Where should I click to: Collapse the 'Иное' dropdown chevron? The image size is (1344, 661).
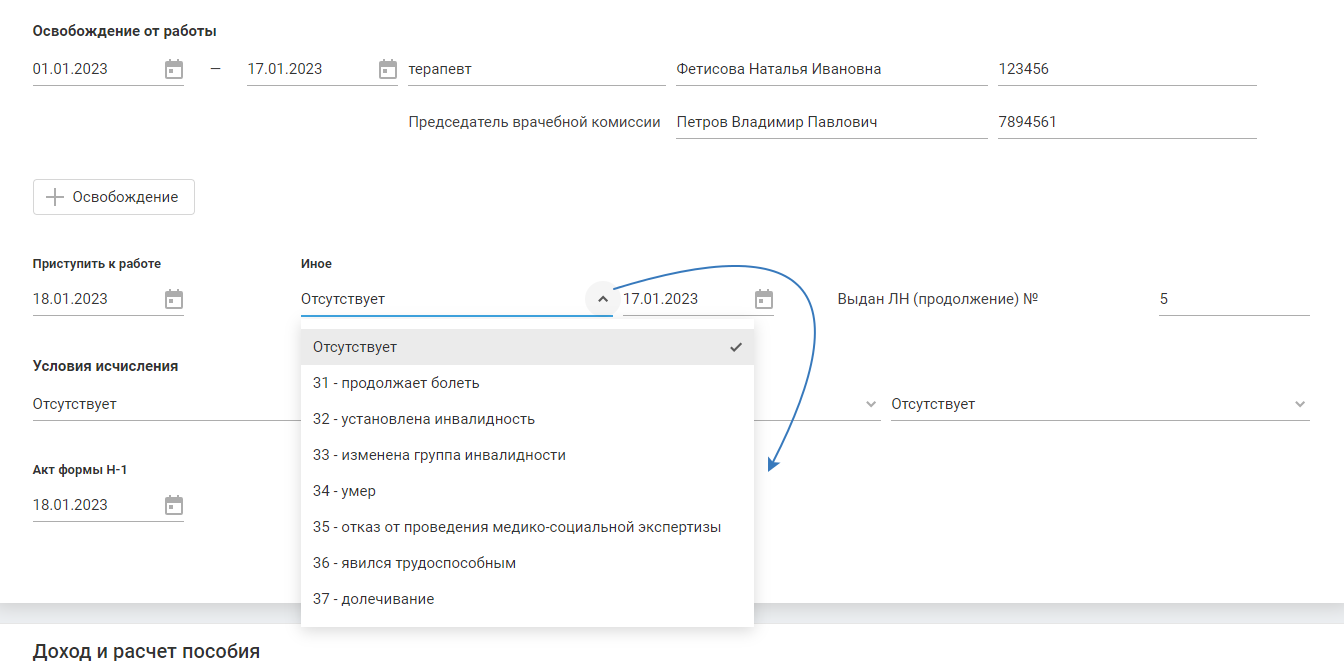pyautogui.click(x=601, y=299)
